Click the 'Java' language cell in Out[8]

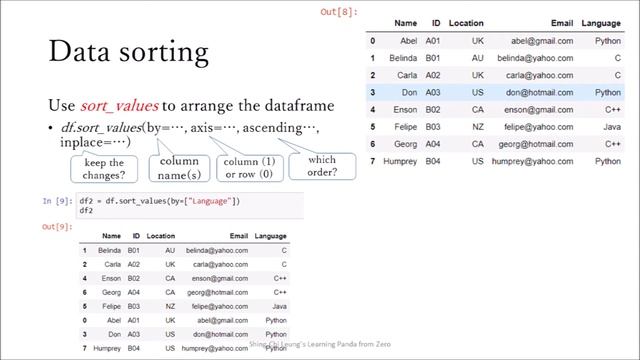click(x=612, y=127)
